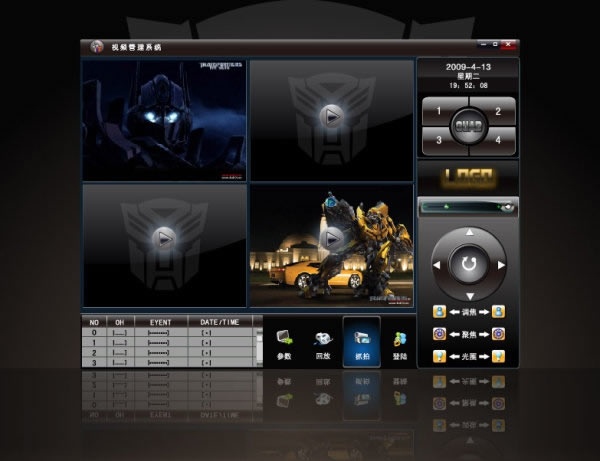The height and width of the screenshot is (461, 600).
Task: Open the 登陆 login users icon
Action: pos(399,344)
